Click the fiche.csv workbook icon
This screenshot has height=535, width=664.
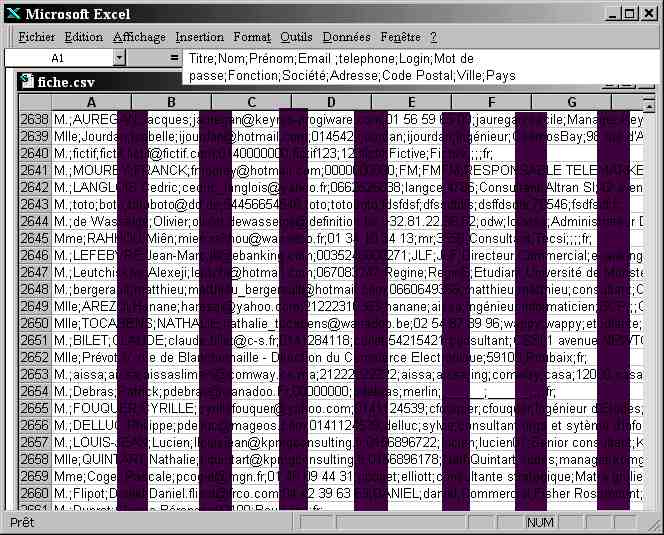click(27, 82)
